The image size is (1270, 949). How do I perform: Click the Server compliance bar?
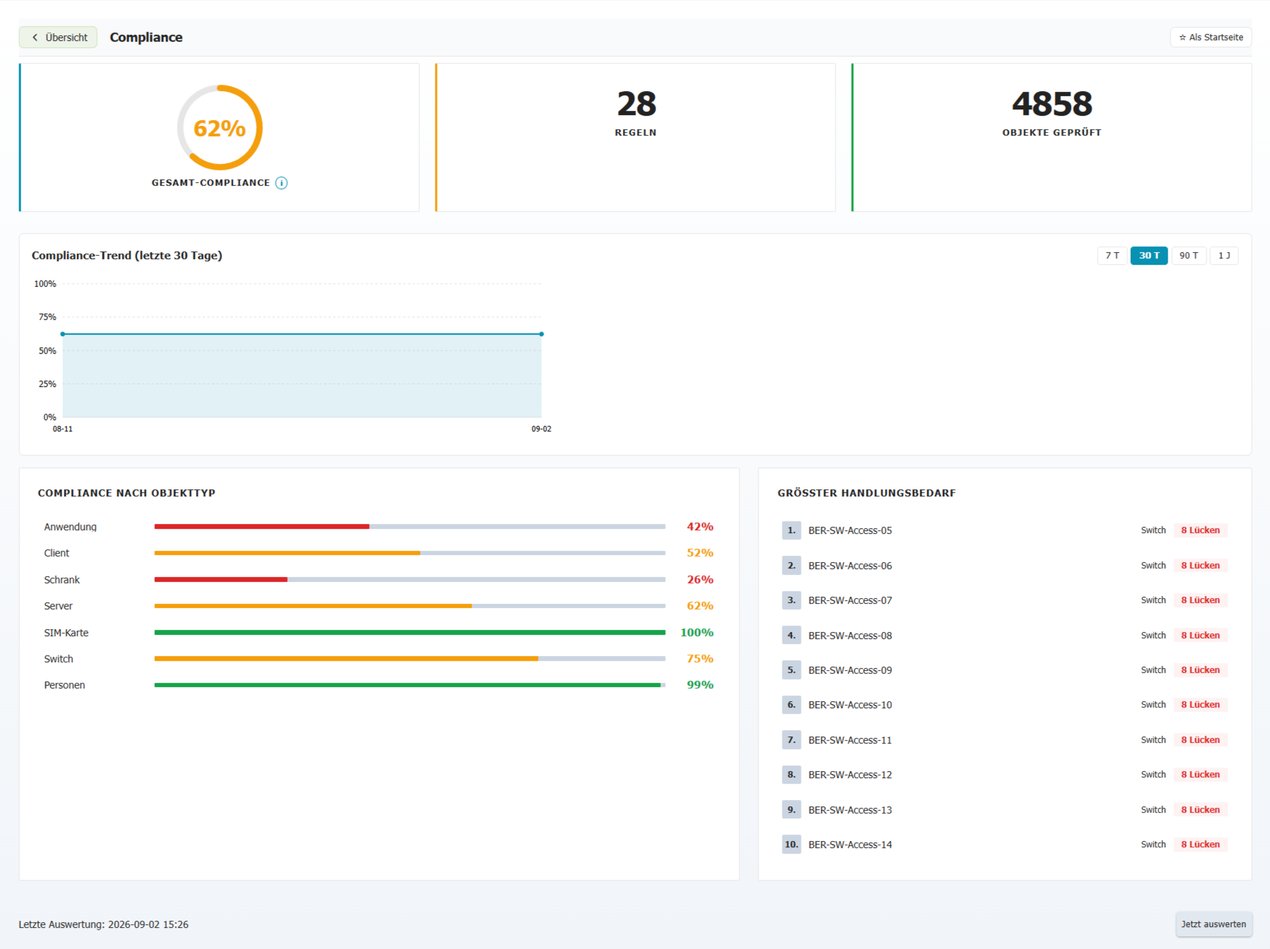click(x=409, y=606)
